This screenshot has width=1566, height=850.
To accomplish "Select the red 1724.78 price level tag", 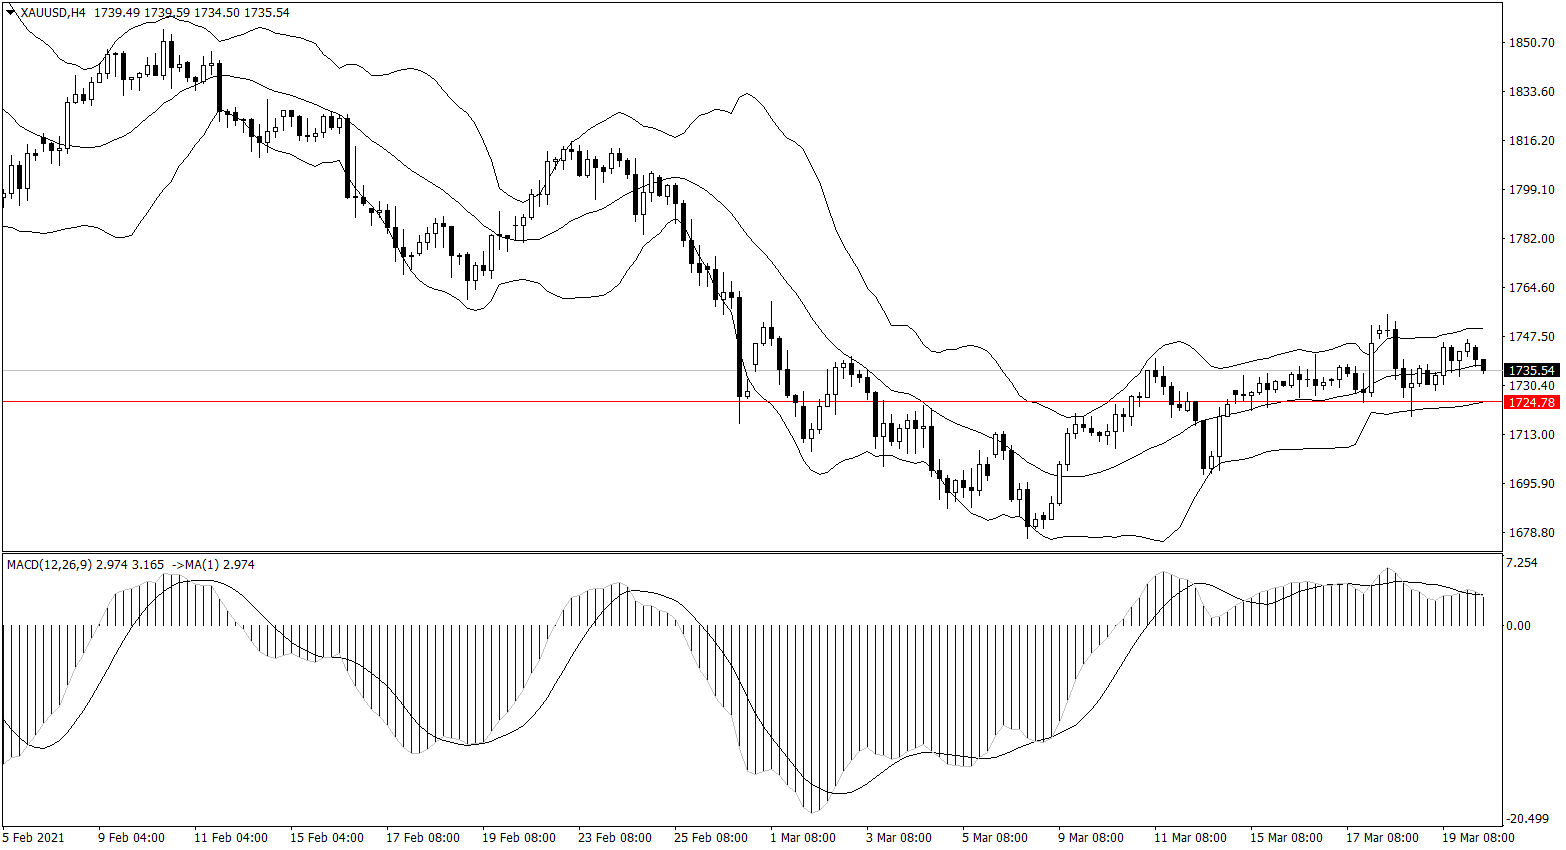I will coord(1531,402).
